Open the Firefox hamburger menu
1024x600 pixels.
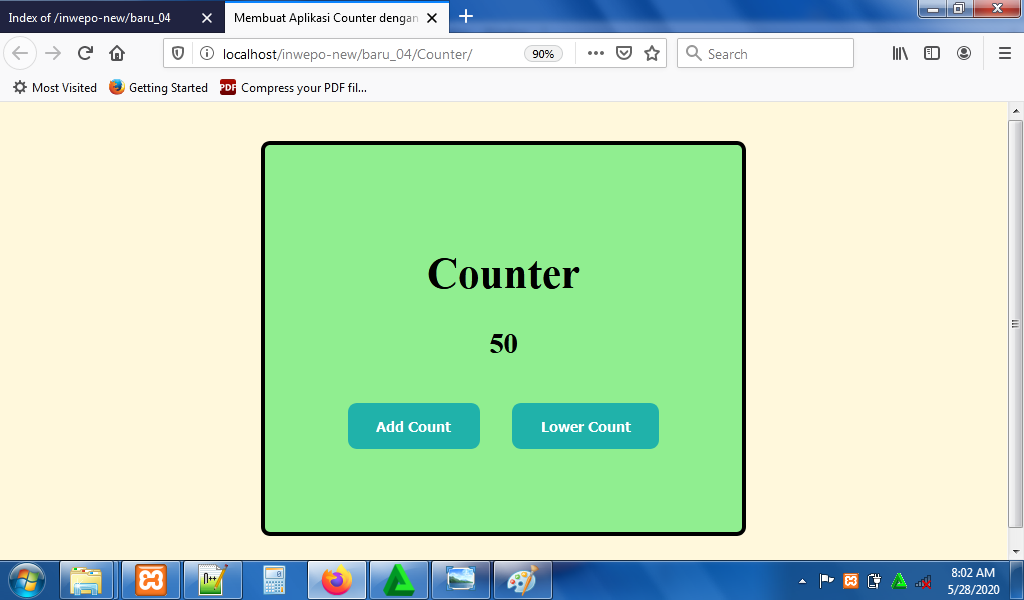click(x=1004, y=54)
